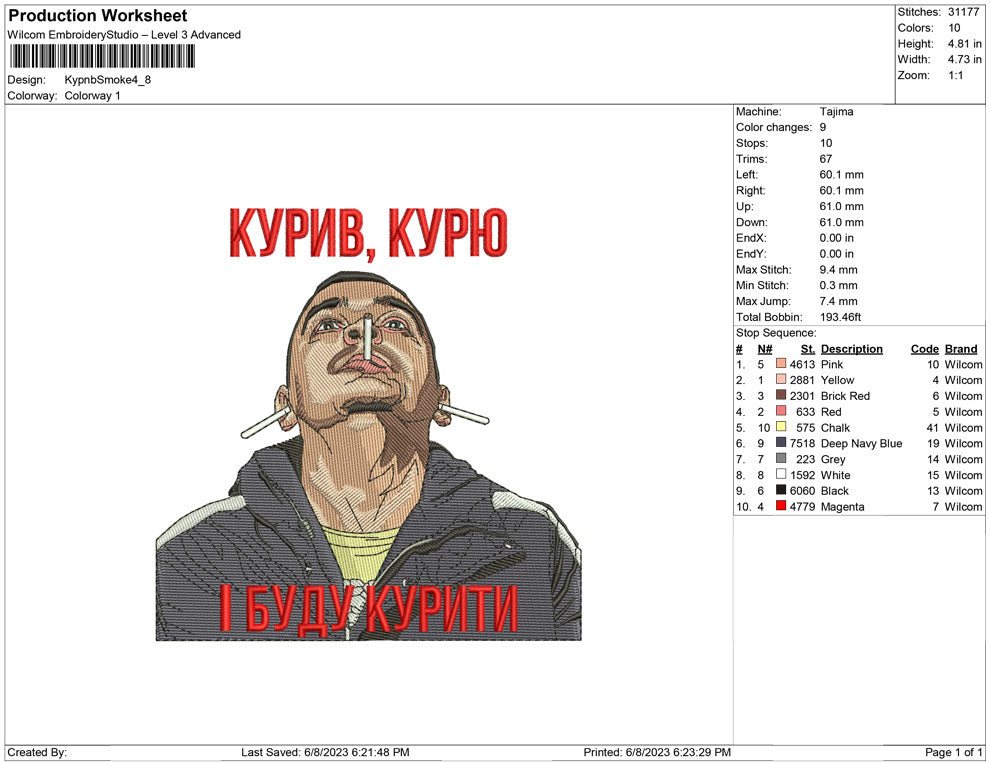Click the Color changes value '9'
Viewport: 990px width, 762px height.
coord(823,127)
